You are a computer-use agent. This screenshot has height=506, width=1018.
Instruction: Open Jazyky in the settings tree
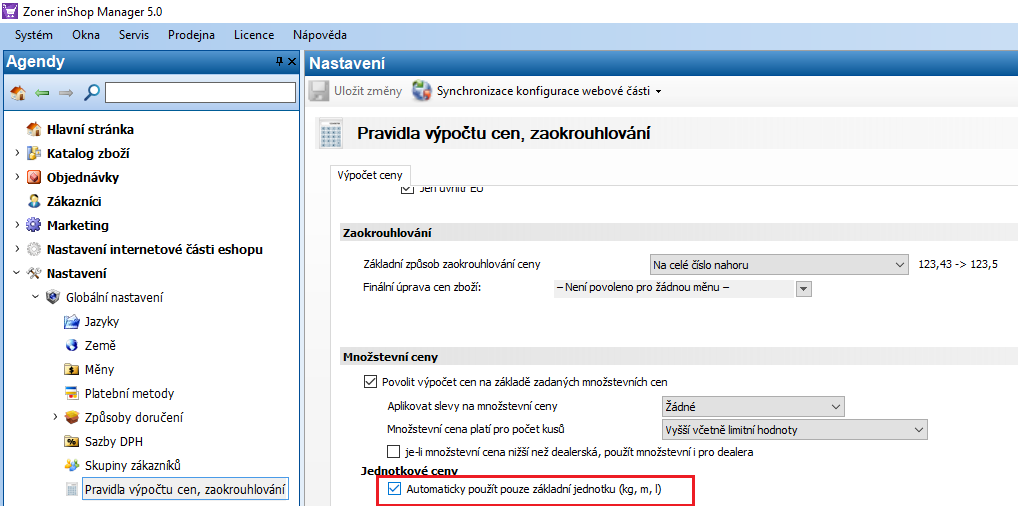[101, 321]
